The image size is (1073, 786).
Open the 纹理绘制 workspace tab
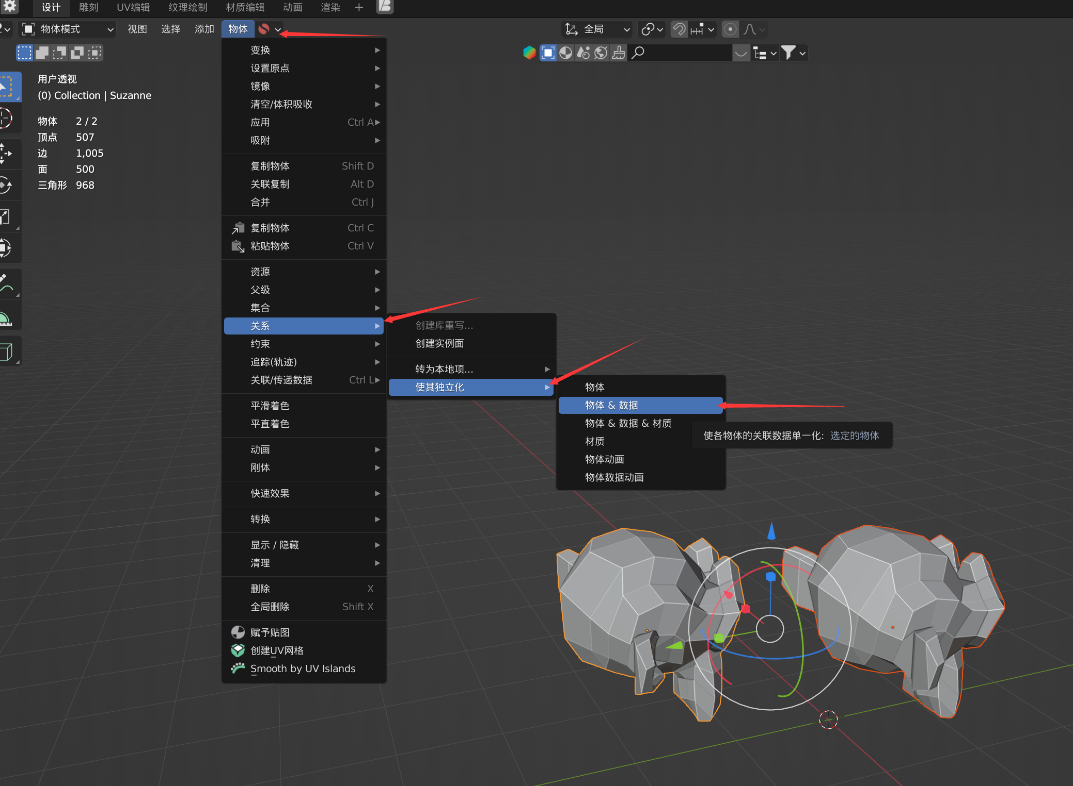pos(188,8)
